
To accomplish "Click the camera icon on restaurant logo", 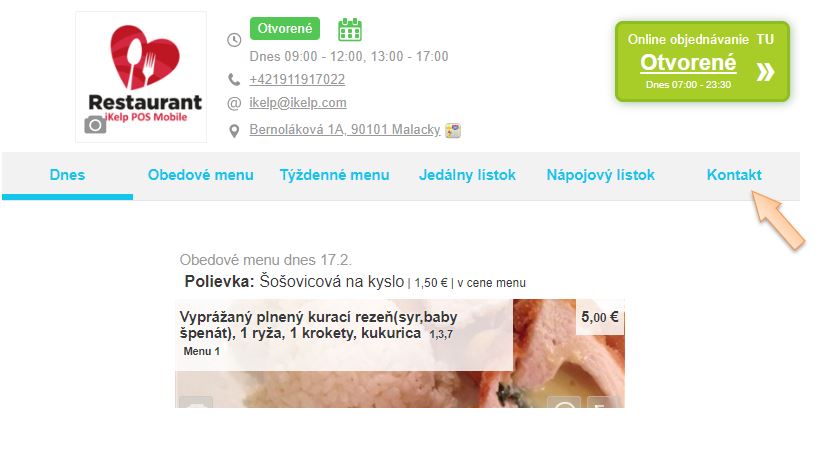I will [95, 125].
